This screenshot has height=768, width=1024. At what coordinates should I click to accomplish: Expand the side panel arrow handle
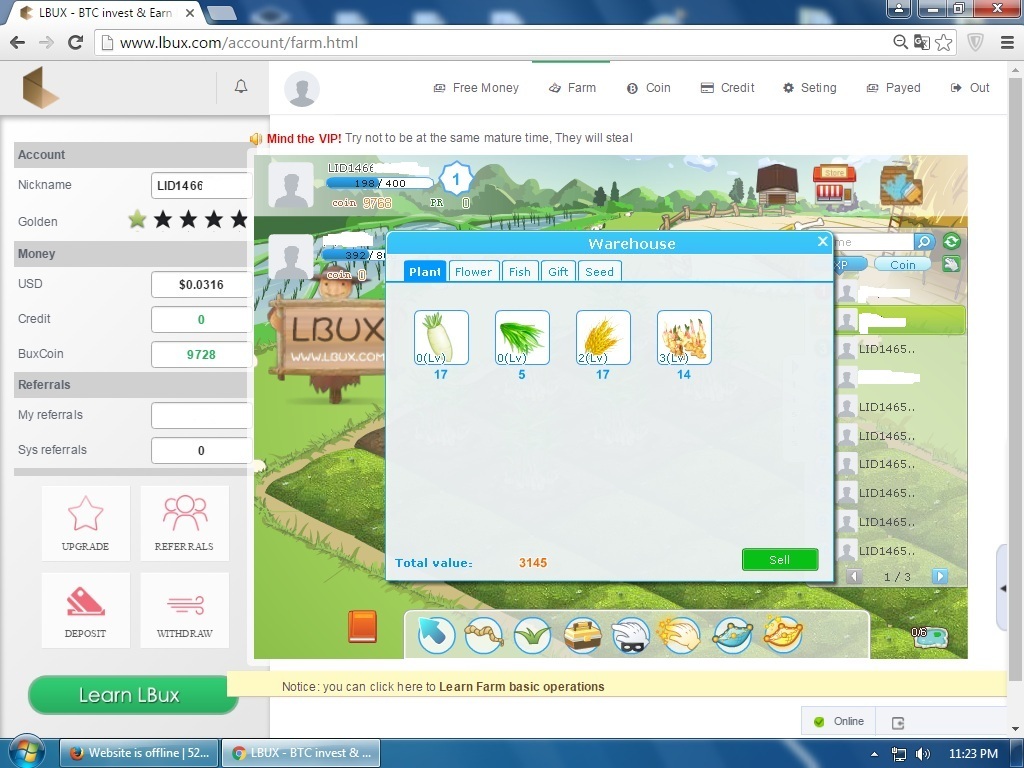(1004, 588)
